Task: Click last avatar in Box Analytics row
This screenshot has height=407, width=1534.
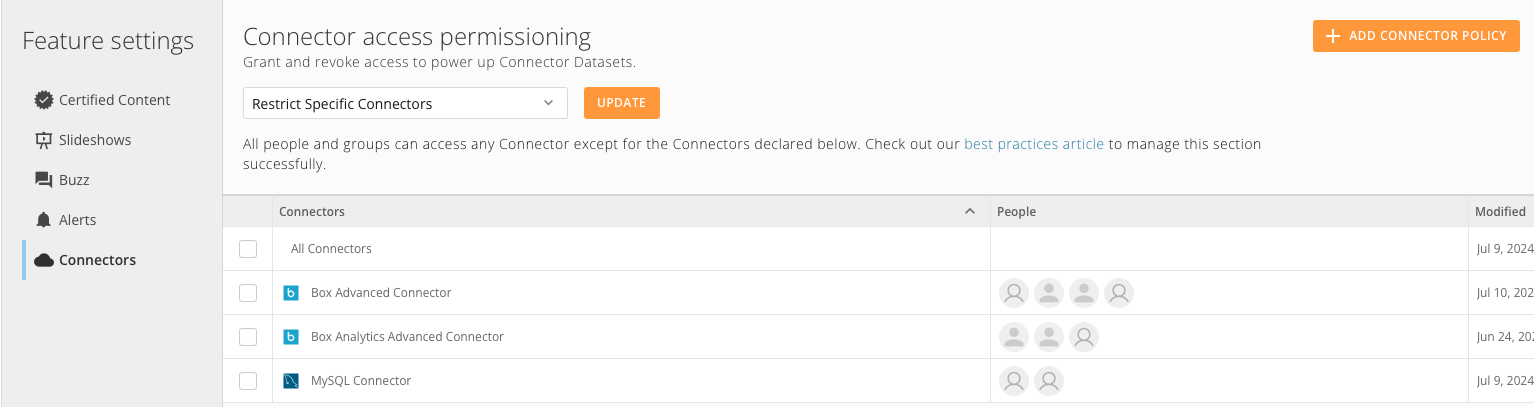Action: tap(1084, 337)
